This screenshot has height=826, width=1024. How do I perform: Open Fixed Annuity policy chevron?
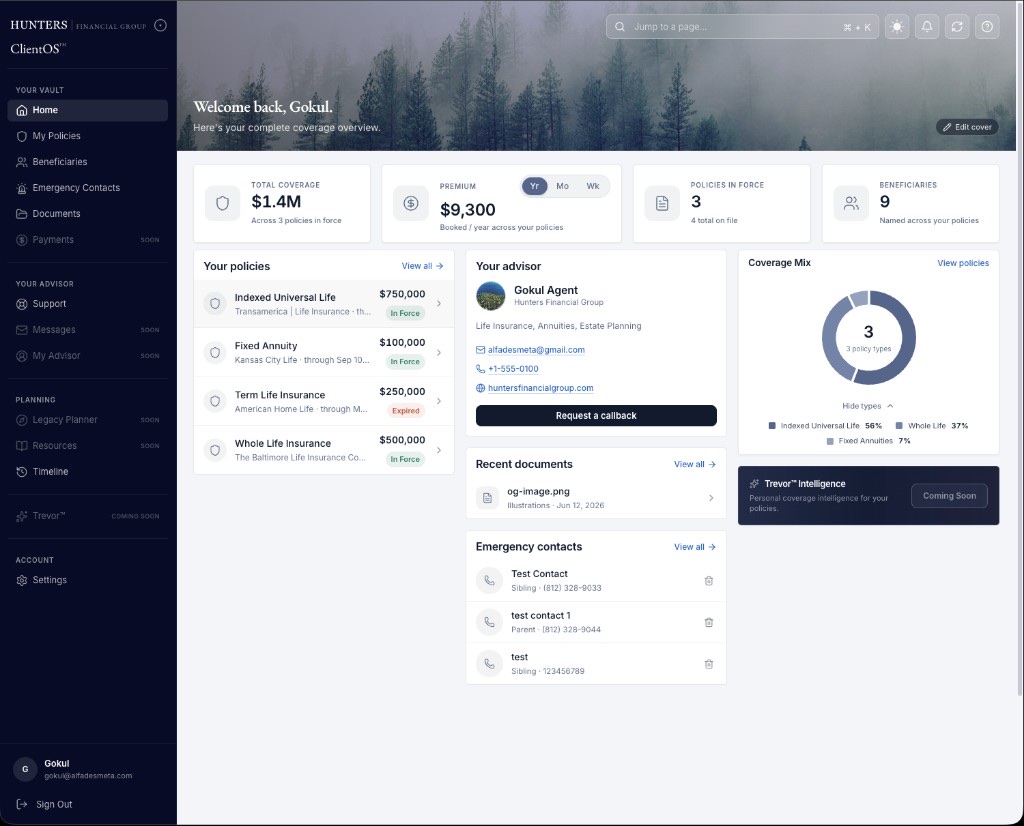pos(439,353)
